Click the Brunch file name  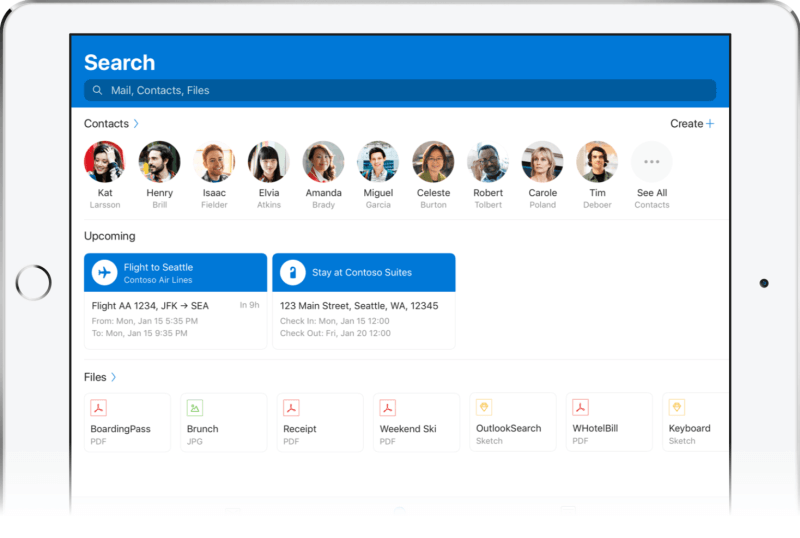tap(203, 429)
